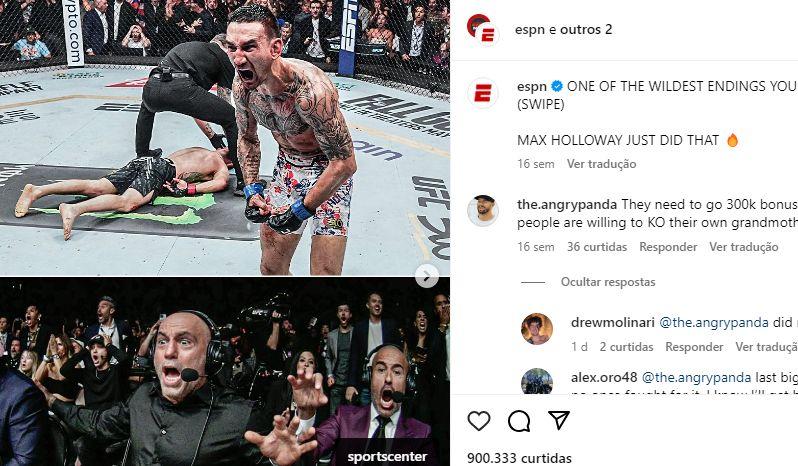The width and height of the screenshot is (798, 466).
Task: View the.angrypanda profile picture
Action: click(482, 210)
